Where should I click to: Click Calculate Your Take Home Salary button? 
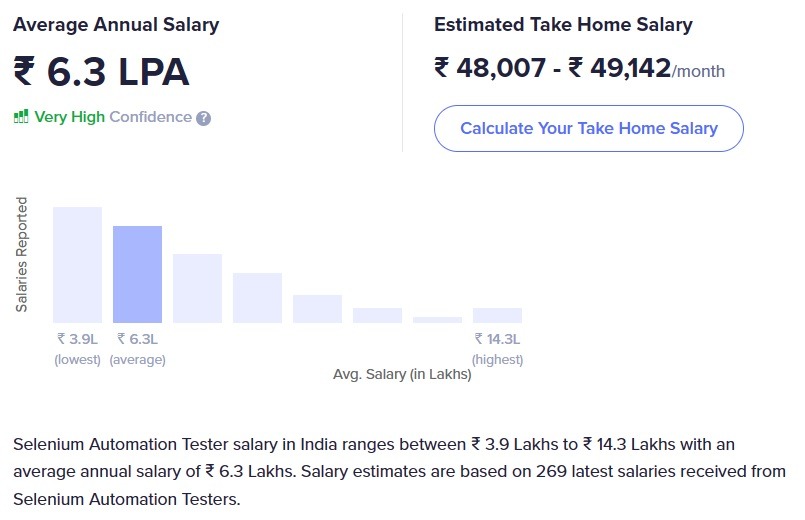pos(588,128)
